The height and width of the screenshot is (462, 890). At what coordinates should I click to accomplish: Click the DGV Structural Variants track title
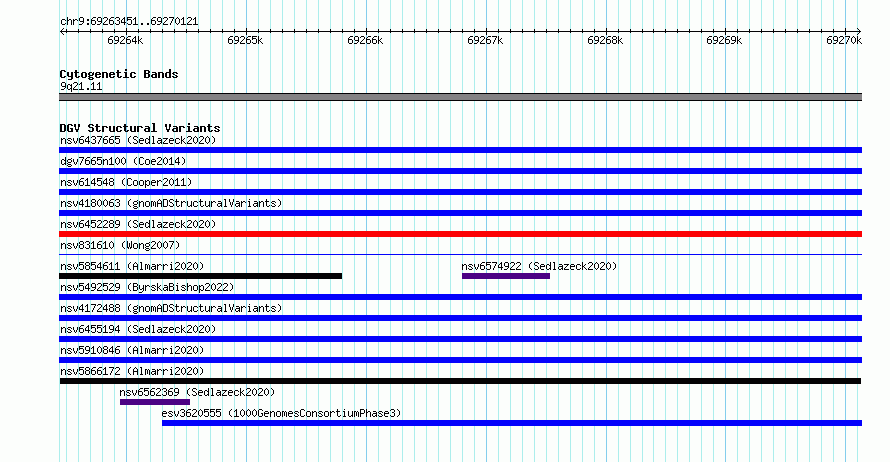[140, 128]
